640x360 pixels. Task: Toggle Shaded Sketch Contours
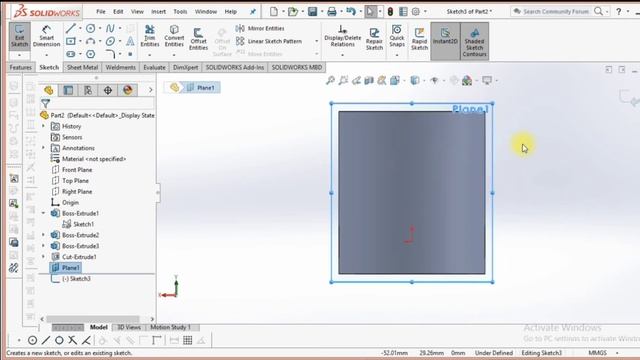tap(474, 42)
